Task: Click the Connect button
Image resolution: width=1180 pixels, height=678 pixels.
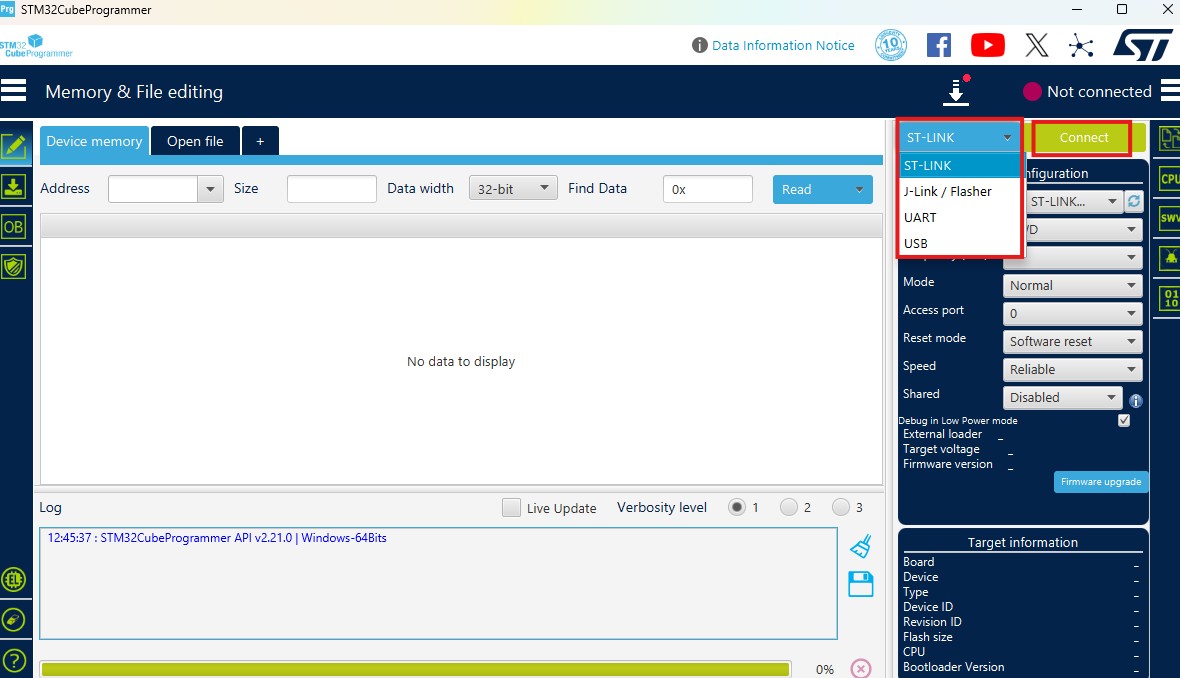Action: point(1081,137)
